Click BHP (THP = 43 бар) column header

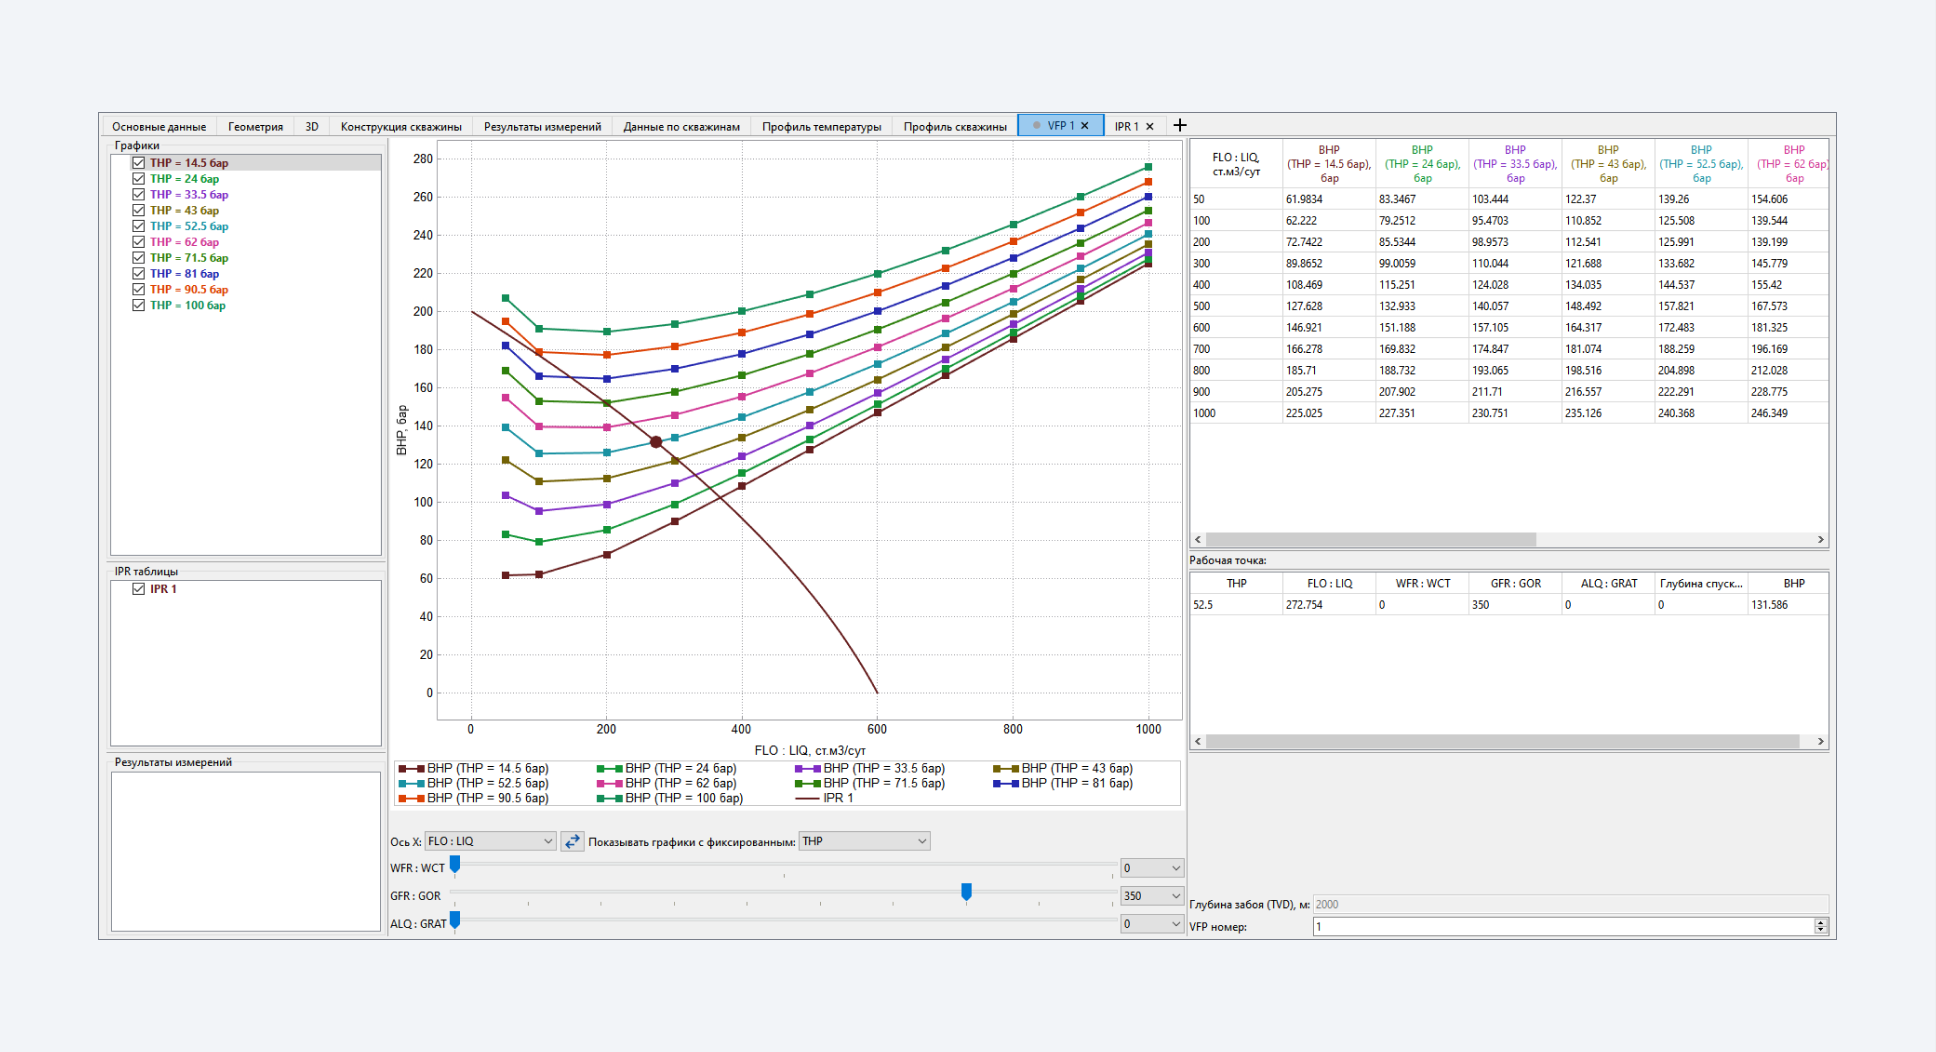pos(1608,164)
